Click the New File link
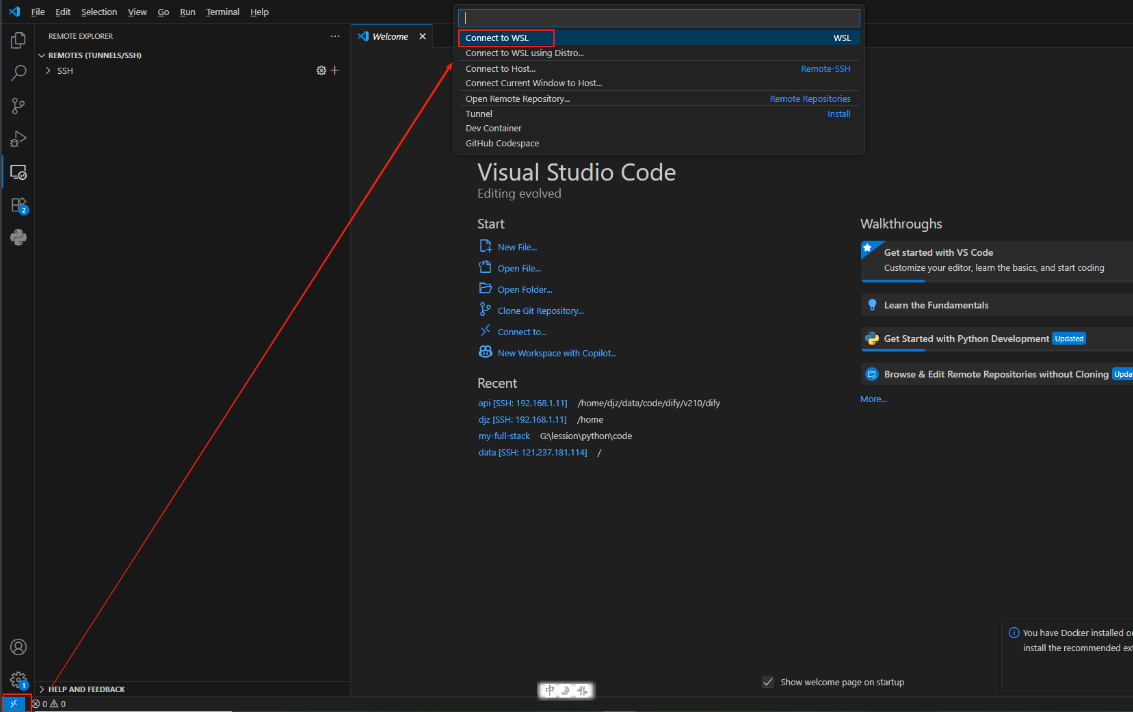The height and width of the screenshot is (712, 1133). coord(517,247)
